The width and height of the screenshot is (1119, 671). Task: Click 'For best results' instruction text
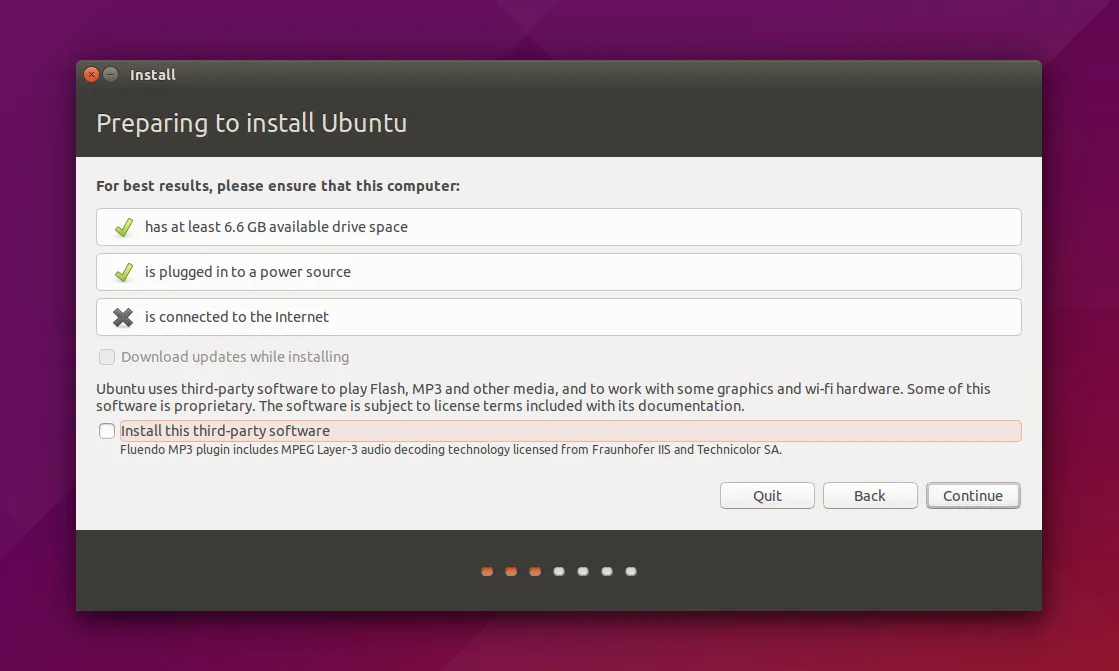278,186
